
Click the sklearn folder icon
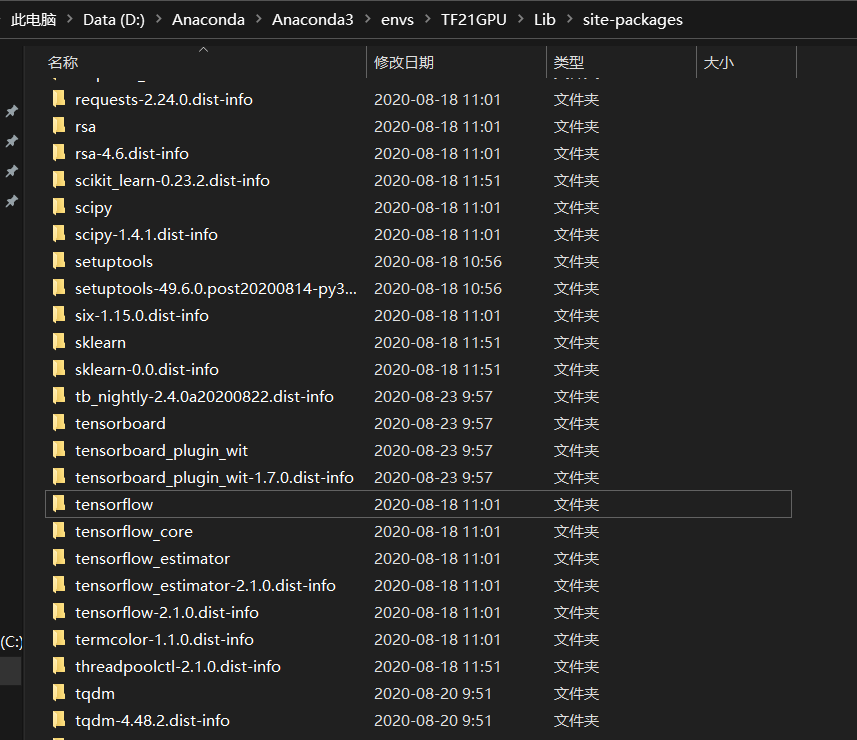coord(59,342)
